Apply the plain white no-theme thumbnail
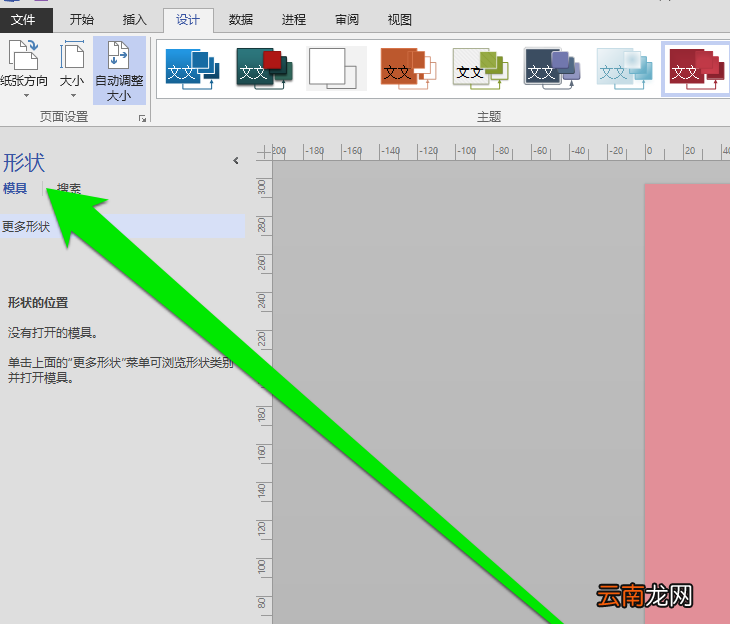The image size is (730, 624). [x=336, y=69]
